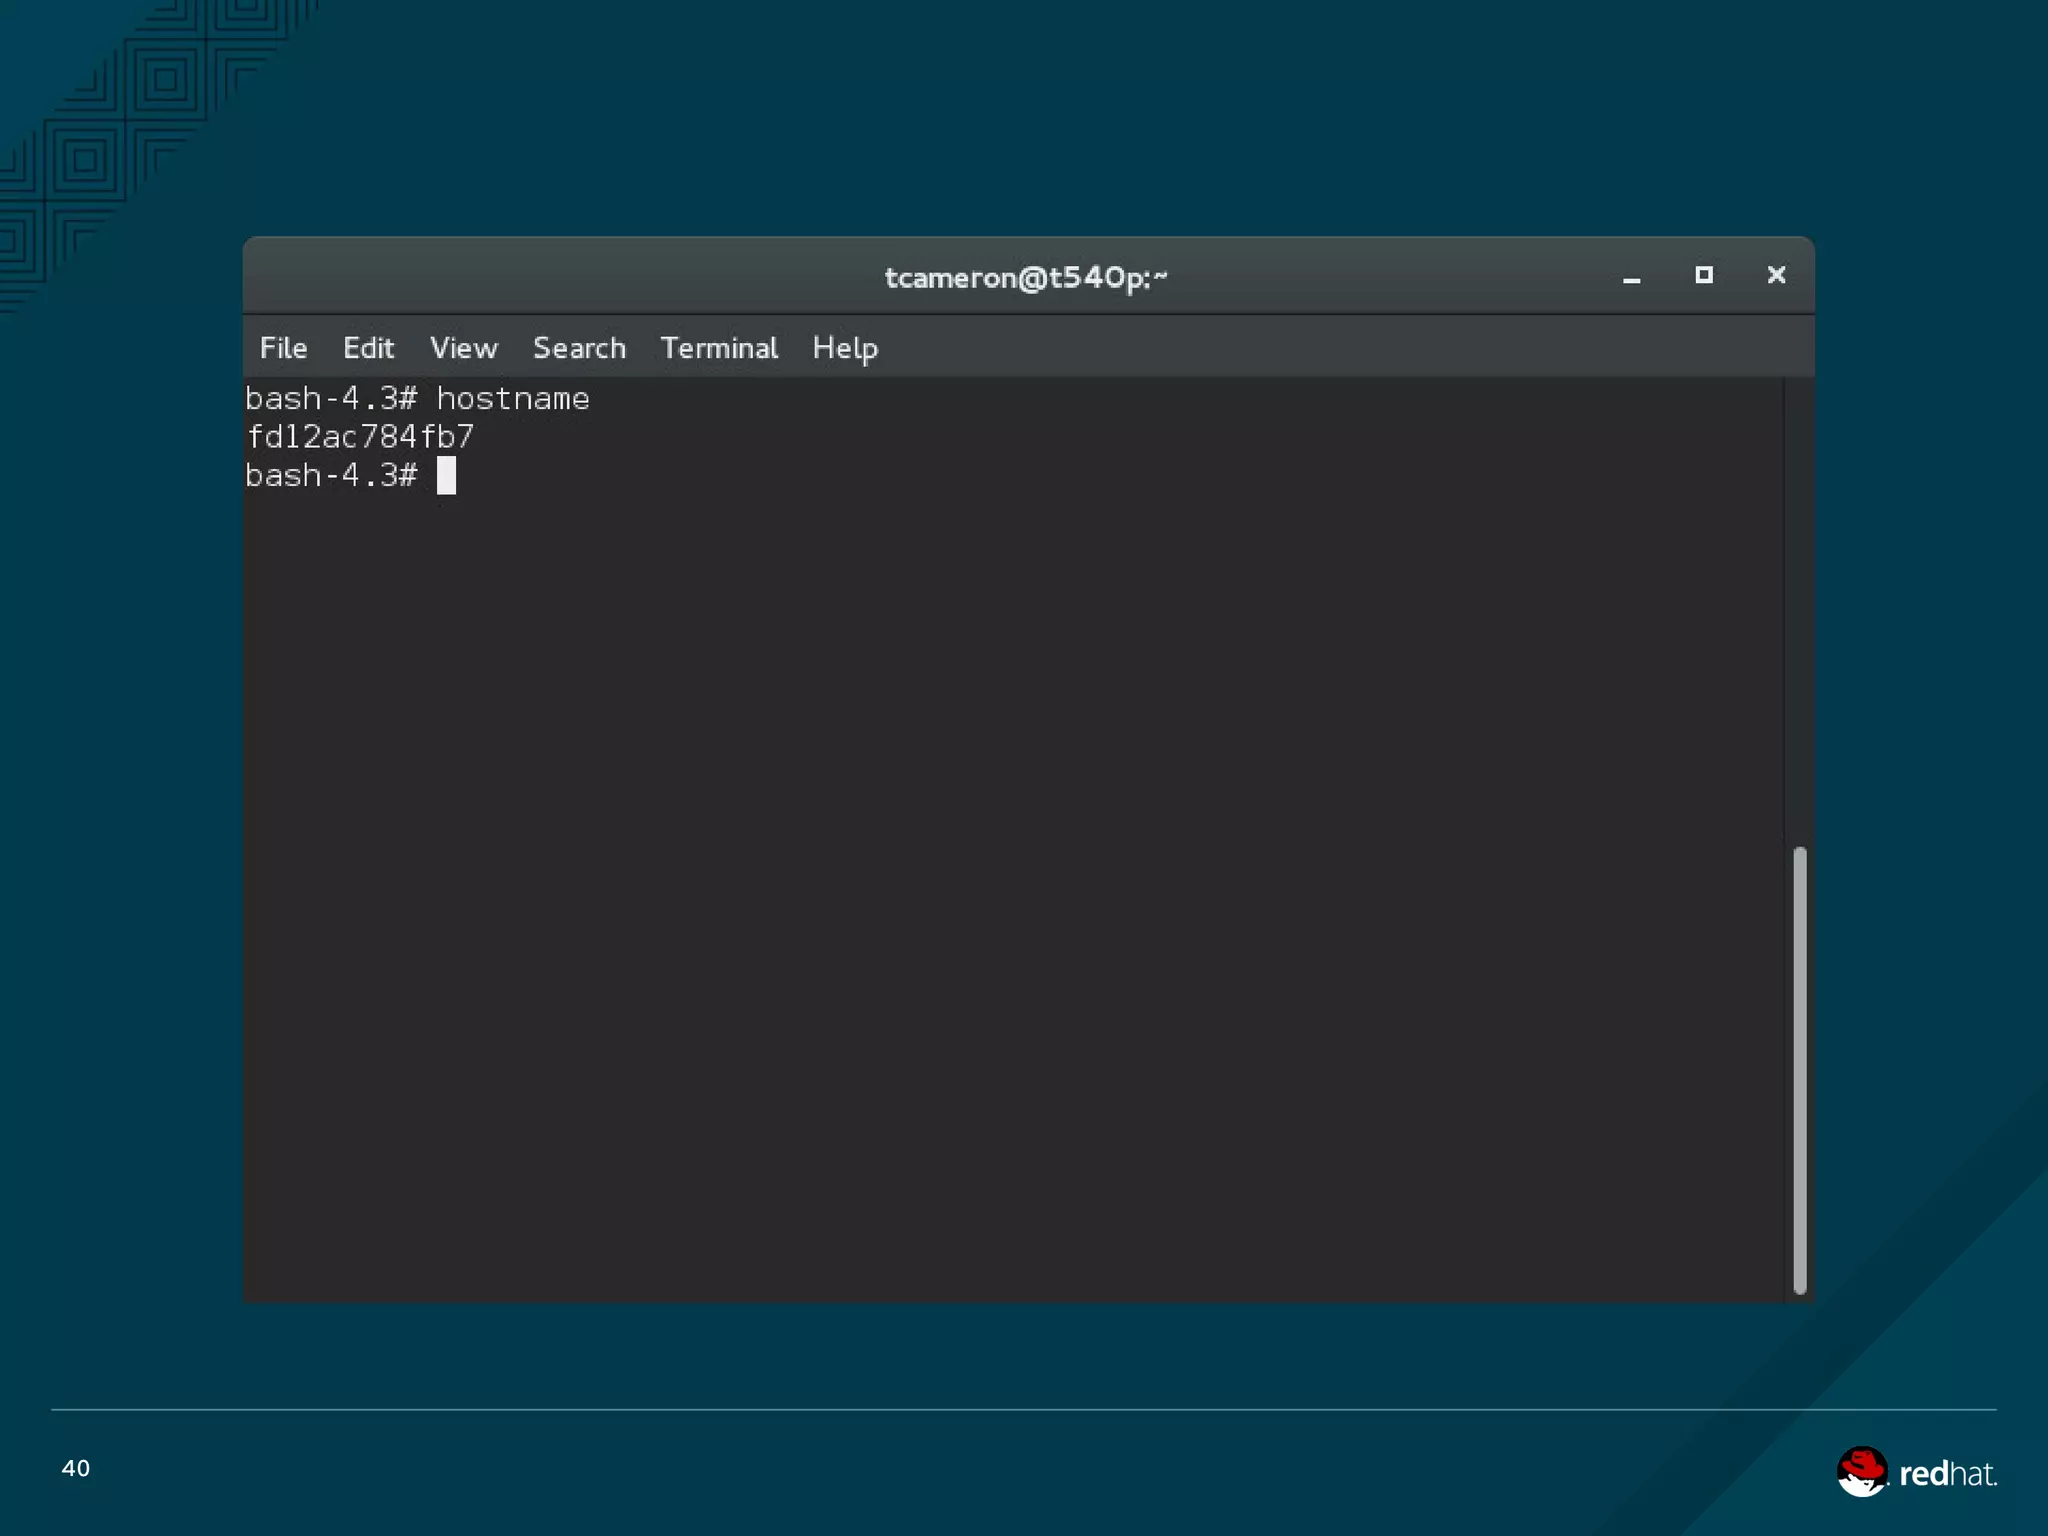
Task: Open the Edit menu
Action: pyautogui.click(x=368, y=348)
